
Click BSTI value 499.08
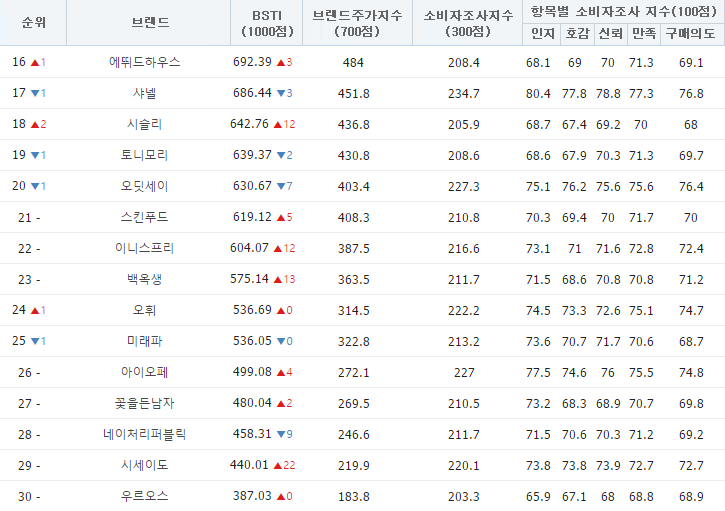[252, 372]
